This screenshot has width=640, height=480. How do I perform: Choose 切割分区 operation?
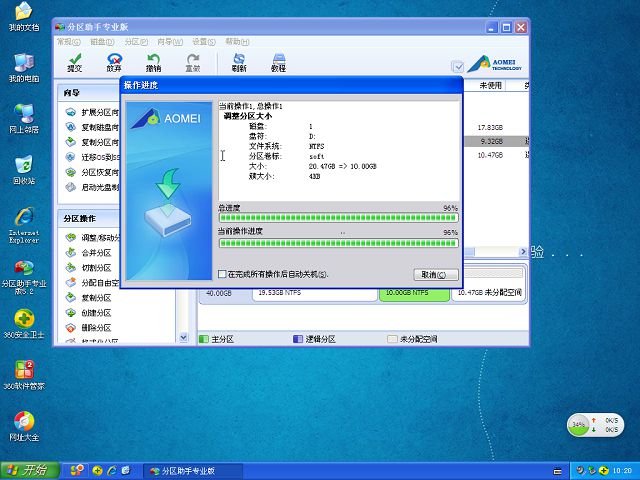tap(89, 268)
